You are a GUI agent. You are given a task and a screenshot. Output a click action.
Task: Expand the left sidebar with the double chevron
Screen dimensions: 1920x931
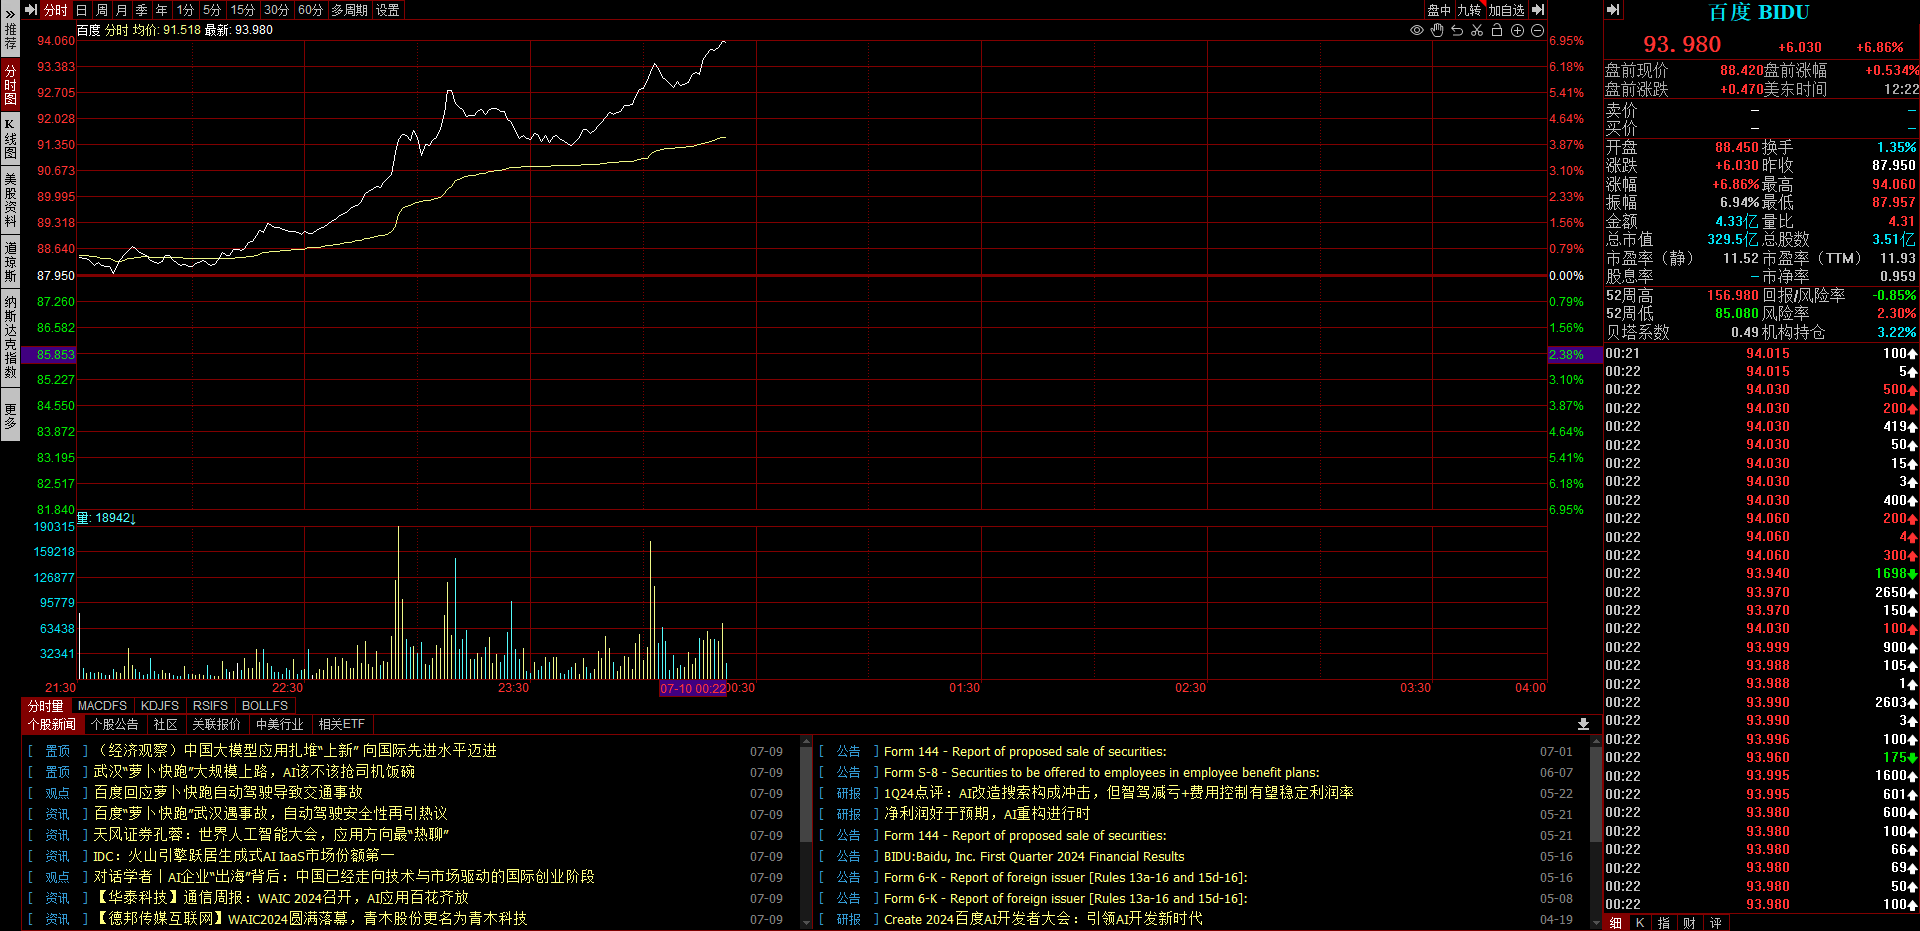click(10, 14)
